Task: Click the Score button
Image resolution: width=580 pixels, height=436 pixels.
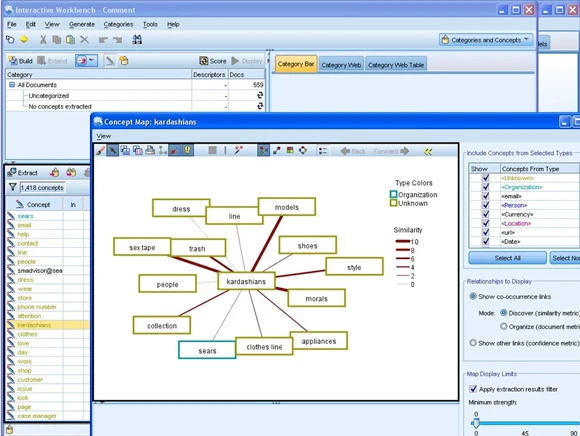Action: (213, 61)
